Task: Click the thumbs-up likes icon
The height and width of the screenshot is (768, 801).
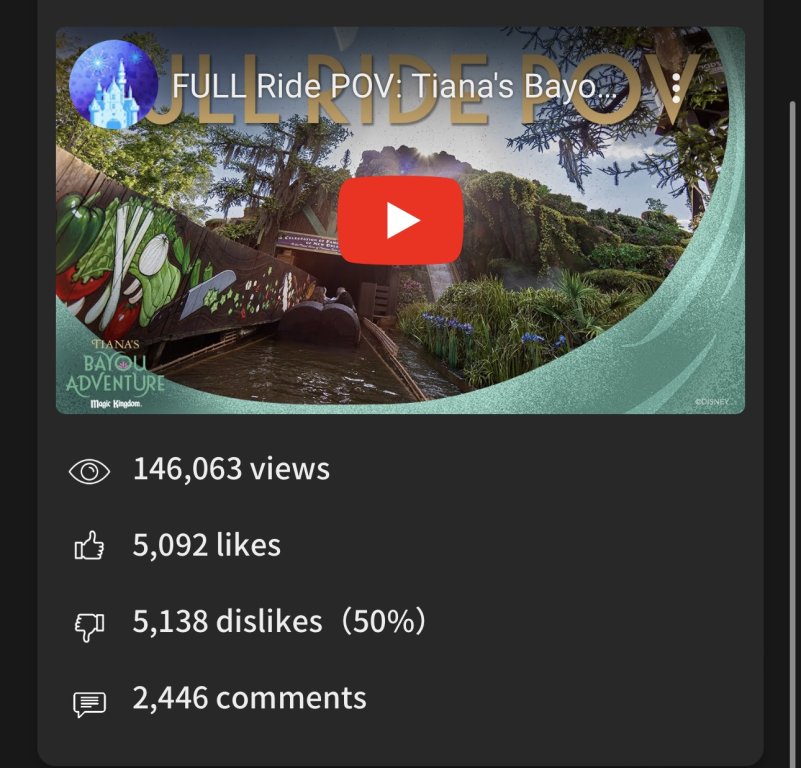Action: (89, 546)
